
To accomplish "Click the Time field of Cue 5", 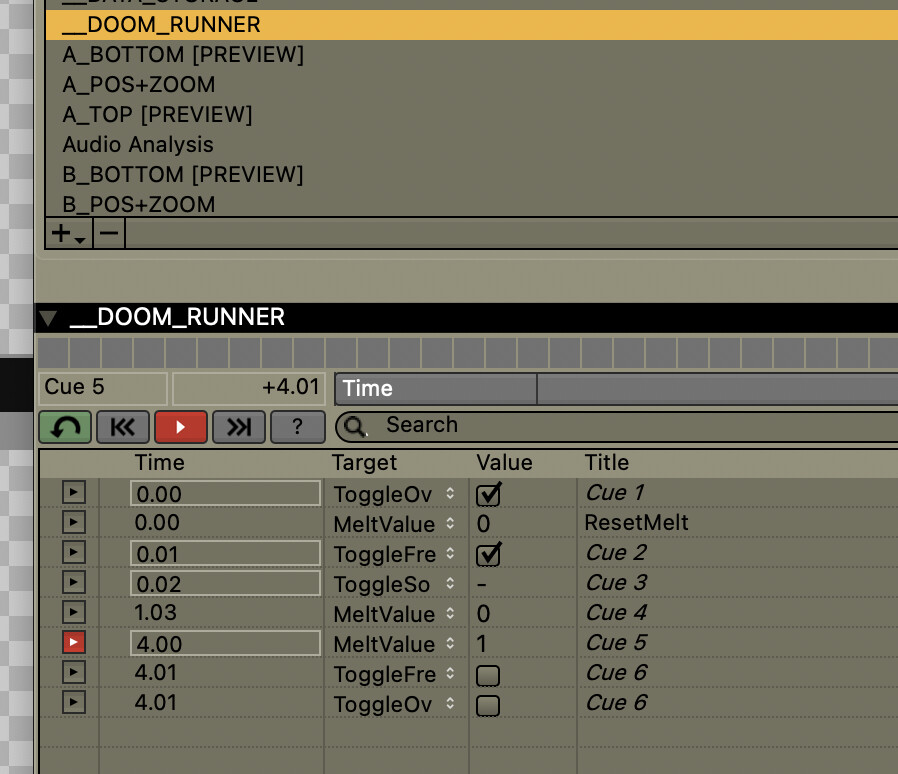I will pyautogui.click(x=224, y=643).
